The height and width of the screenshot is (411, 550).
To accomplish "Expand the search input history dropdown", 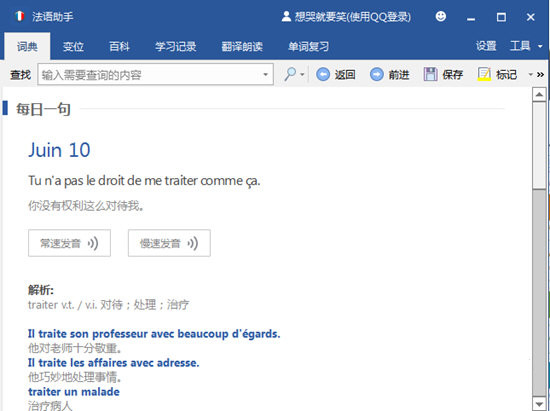I will [x=266, y=74].
